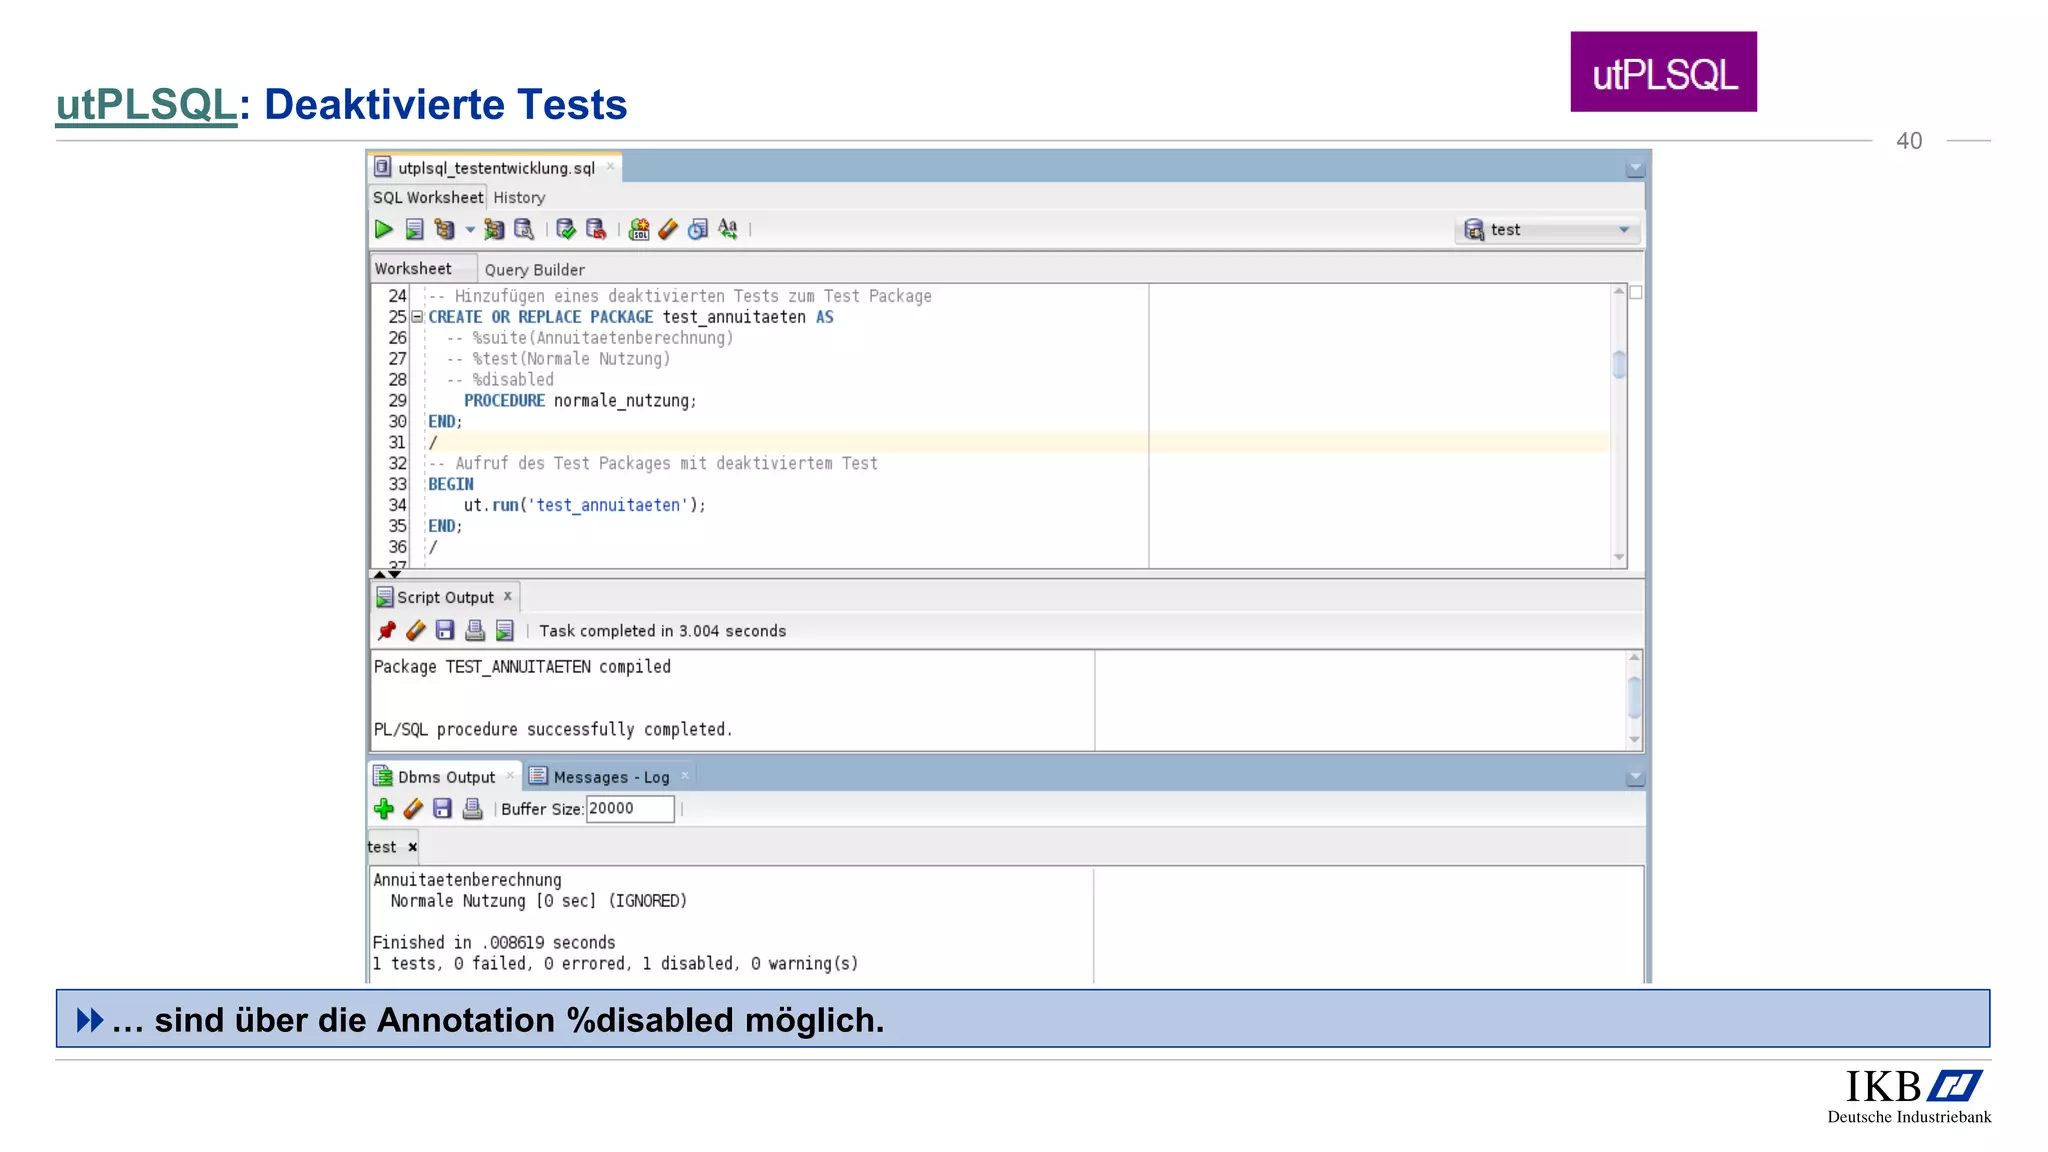Click 'Normale Nutzung [0 sec] (IGNORED)' output line
This screenshot has height=1152, width=2048.
[x=539, y=901]
